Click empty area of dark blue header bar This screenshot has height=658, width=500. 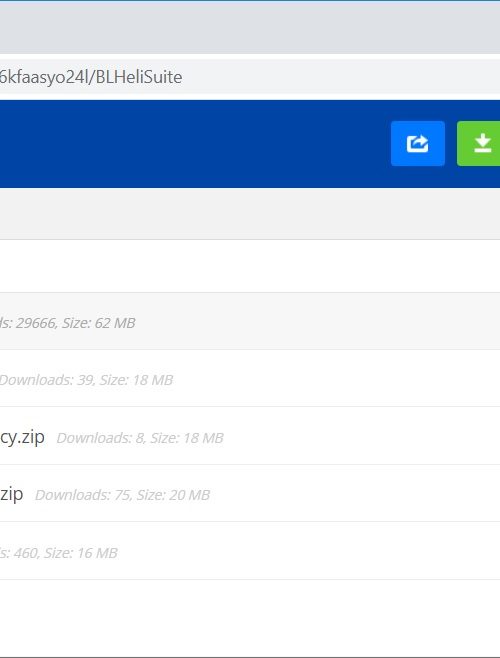[189, 144]
